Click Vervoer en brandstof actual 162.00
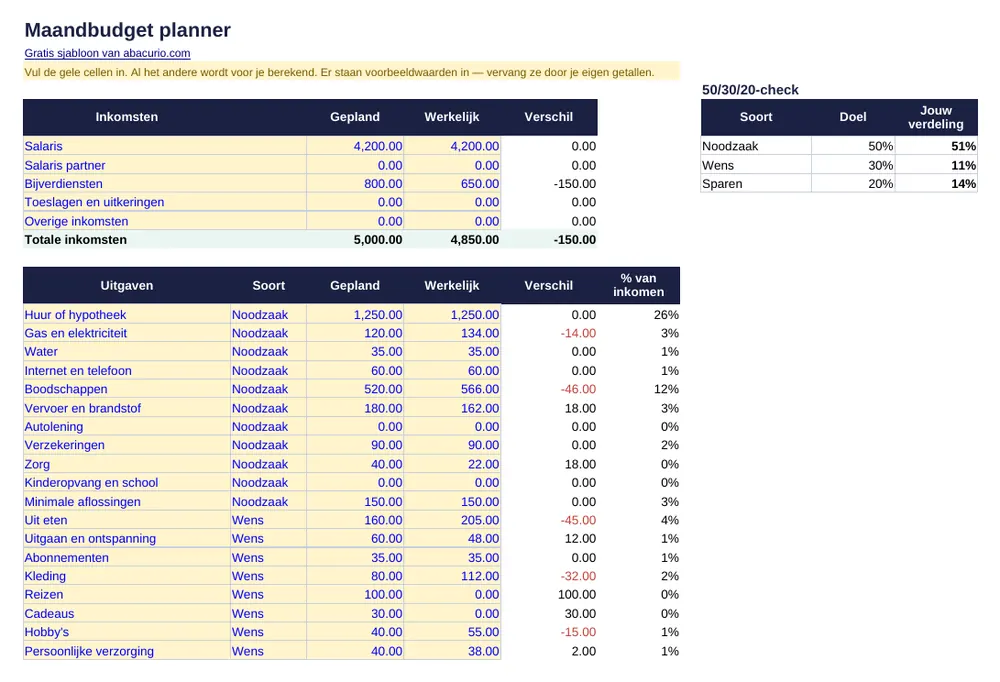1000x682 pixels. coord(452,408)
